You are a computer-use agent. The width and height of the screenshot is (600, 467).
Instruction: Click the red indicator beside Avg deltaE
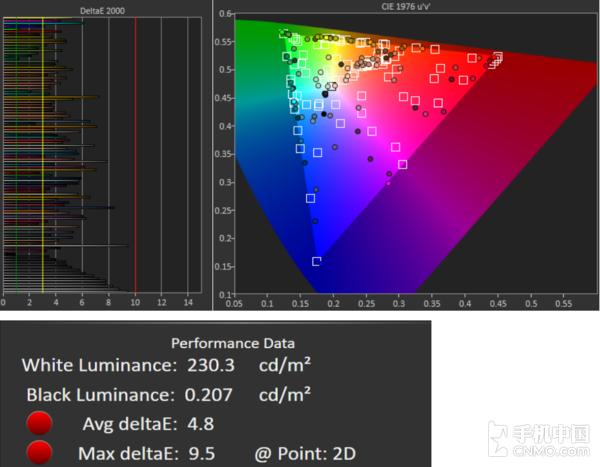tap(42, 423)
